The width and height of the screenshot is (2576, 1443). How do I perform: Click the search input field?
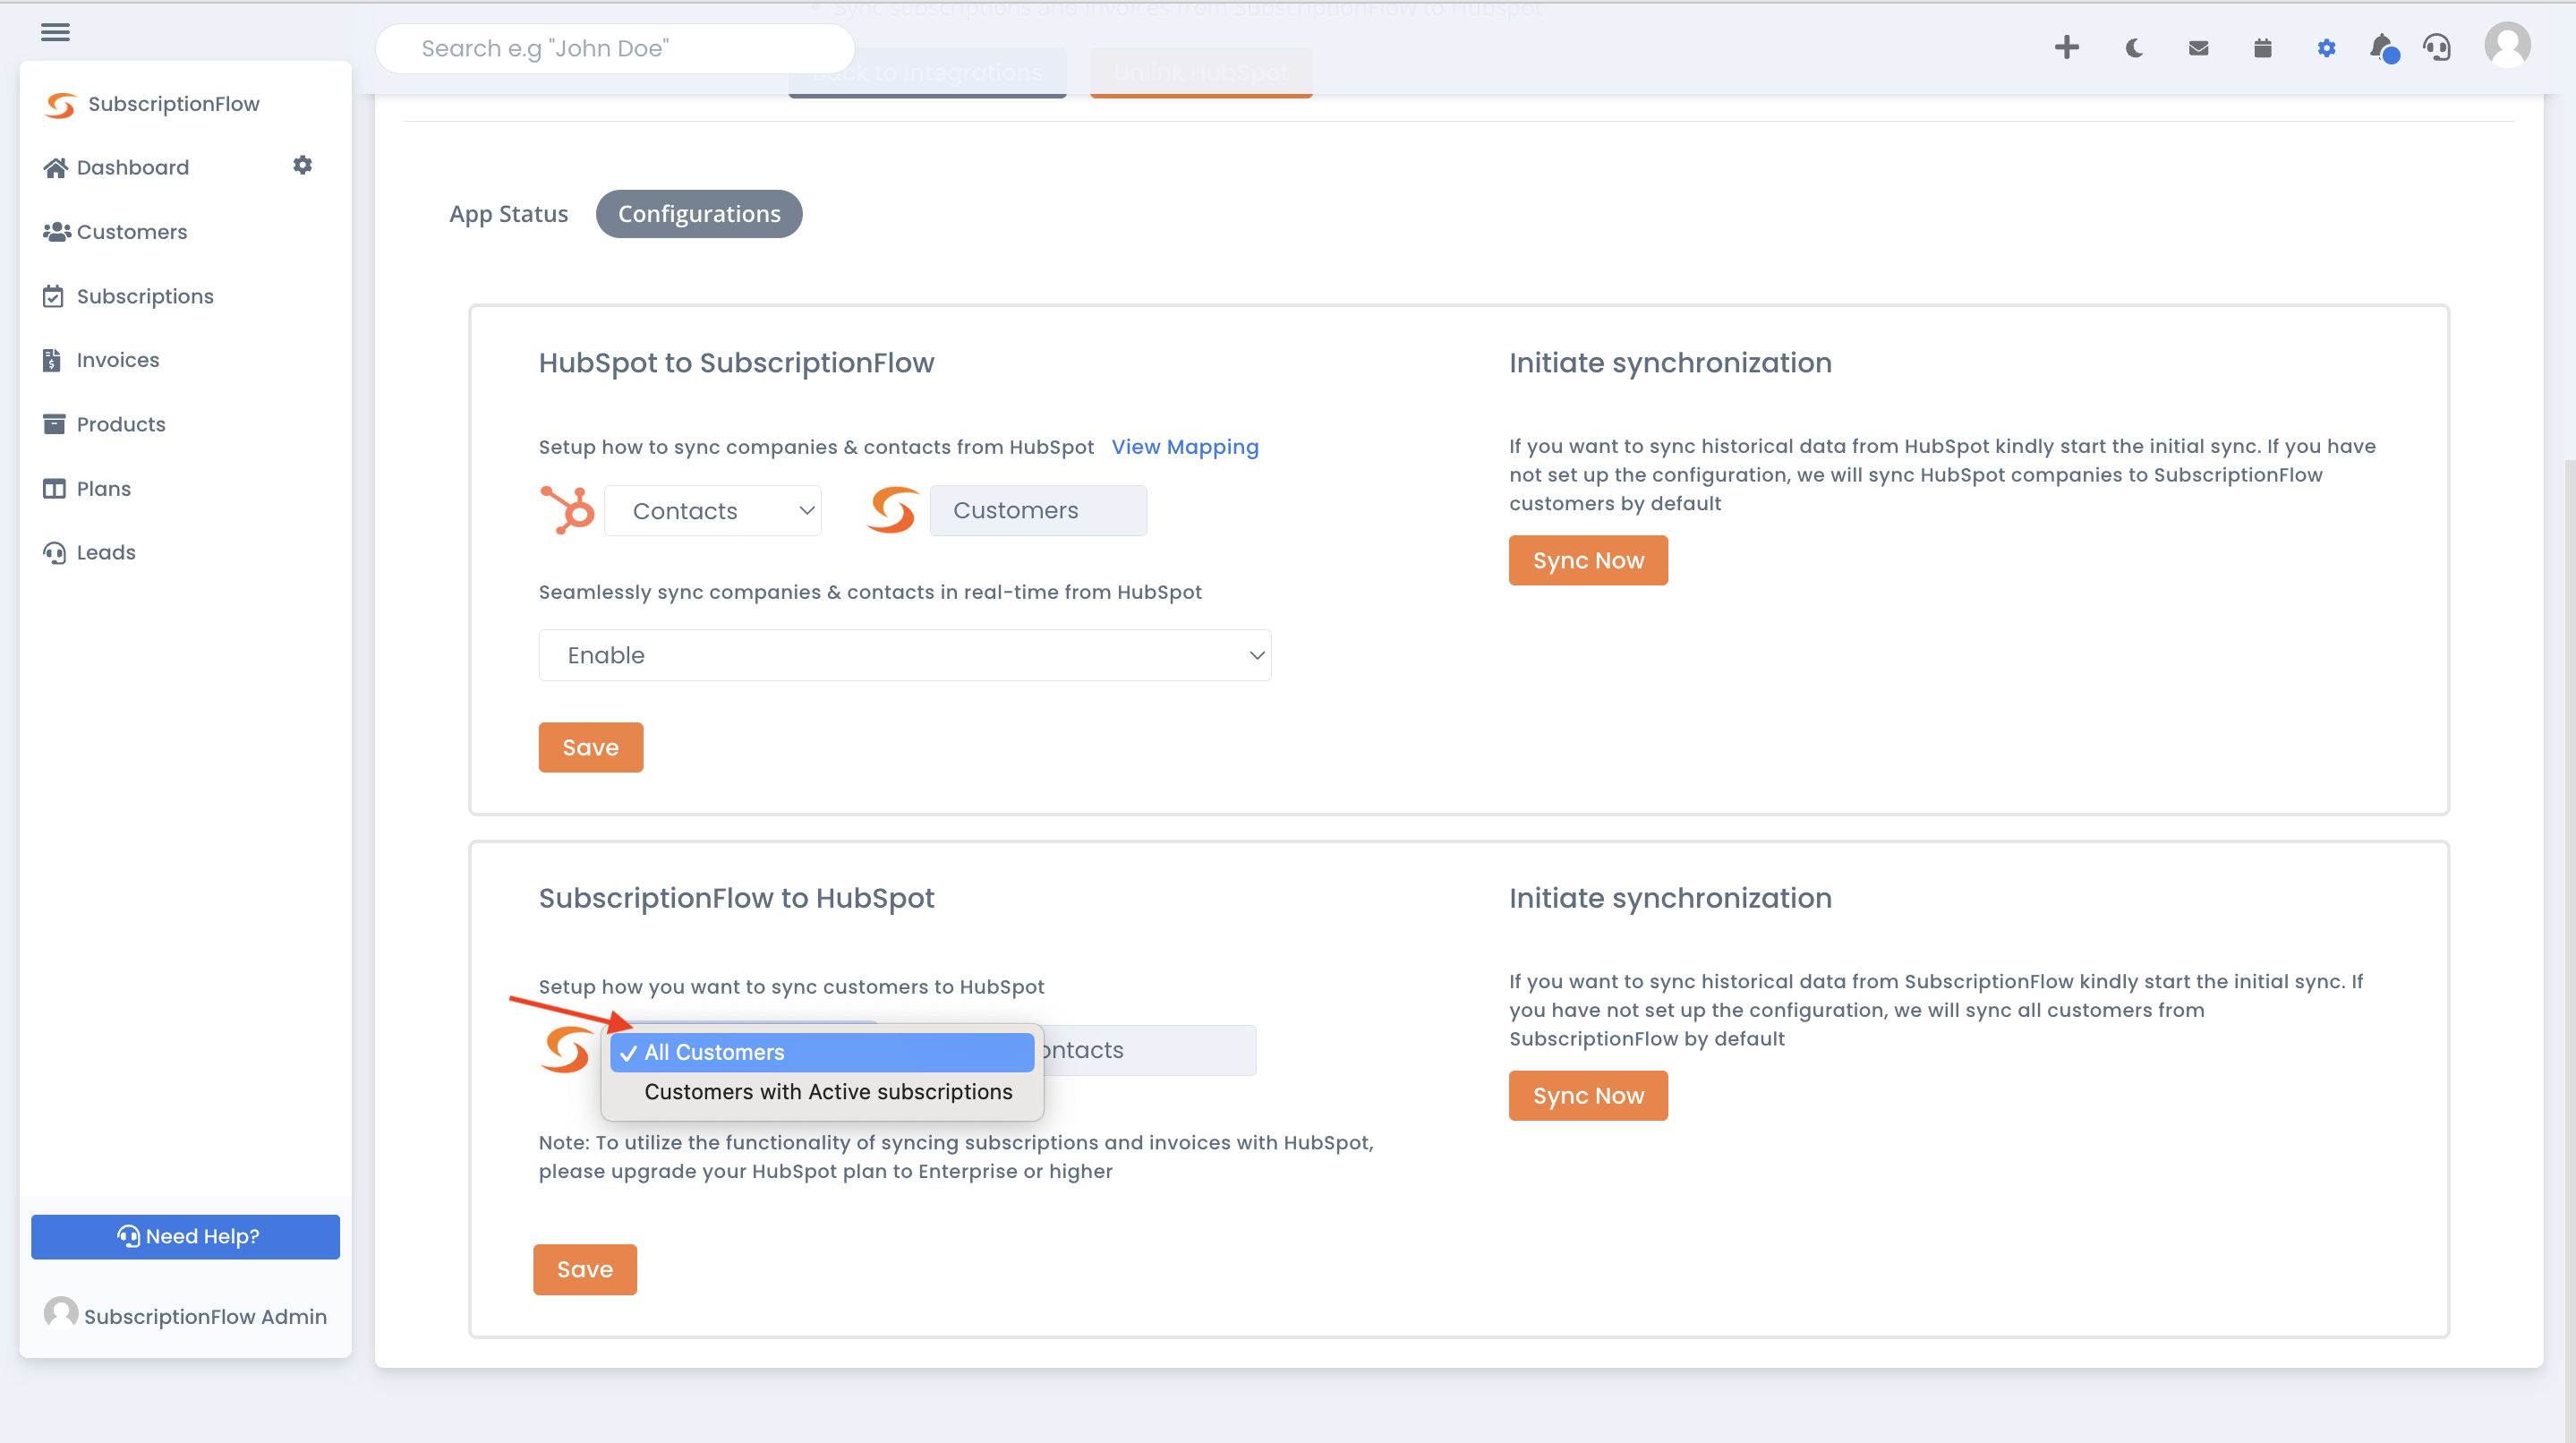615,48
